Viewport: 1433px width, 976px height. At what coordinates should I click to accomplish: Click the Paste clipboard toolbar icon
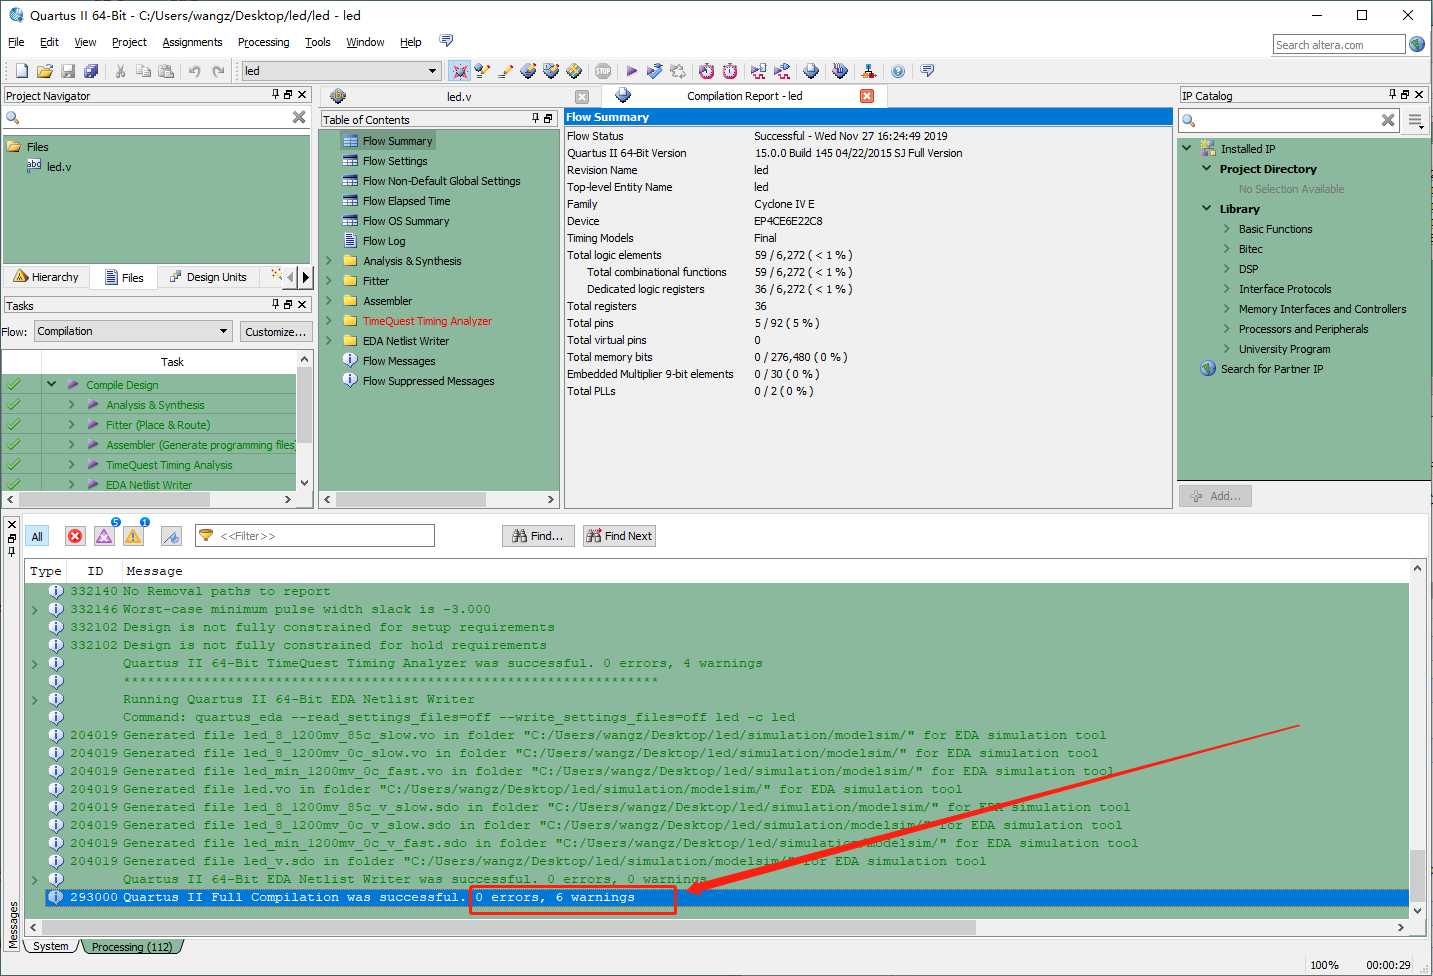tap(166, 71)
